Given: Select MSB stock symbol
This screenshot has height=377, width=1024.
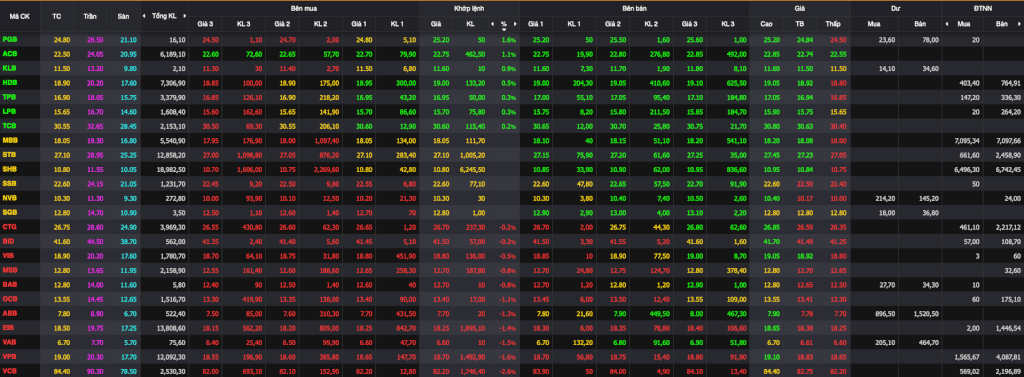Looking at the screenshot, I should [10, 269].
